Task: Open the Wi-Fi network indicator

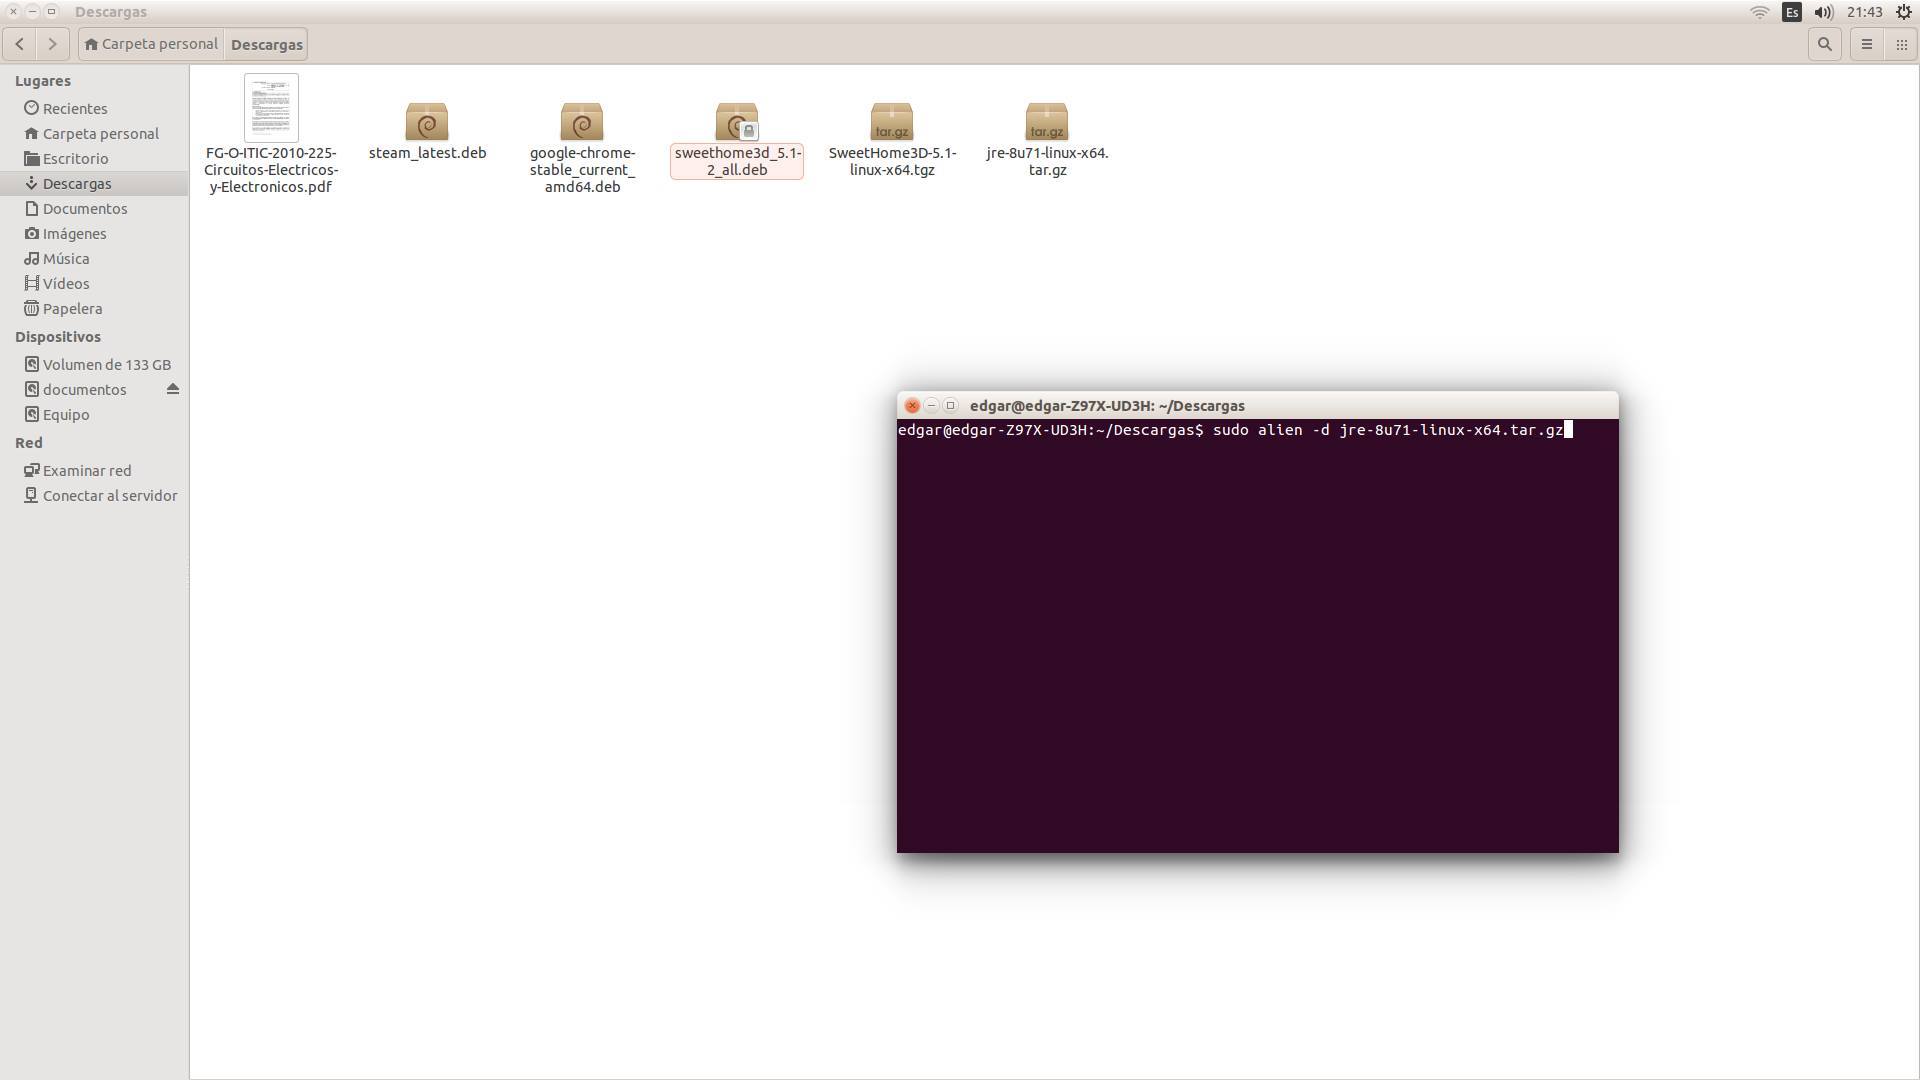Action: [1760, 12]
